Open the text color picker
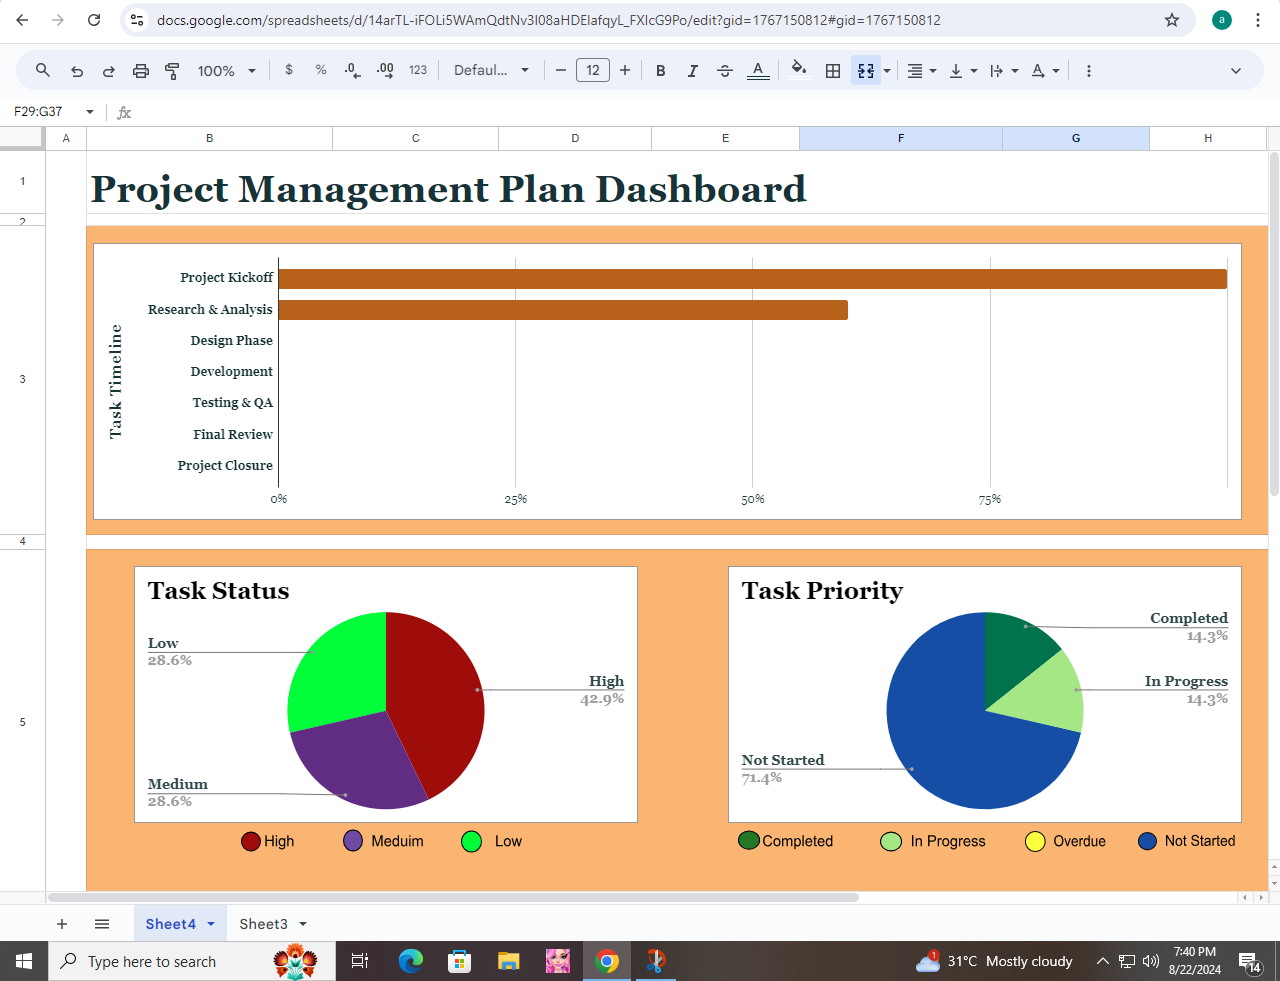 tap(758, 71)
